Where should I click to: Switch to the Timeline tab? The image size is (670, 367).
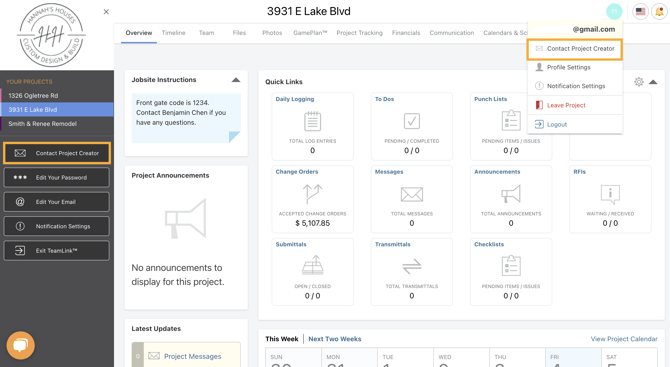(173, 33)
